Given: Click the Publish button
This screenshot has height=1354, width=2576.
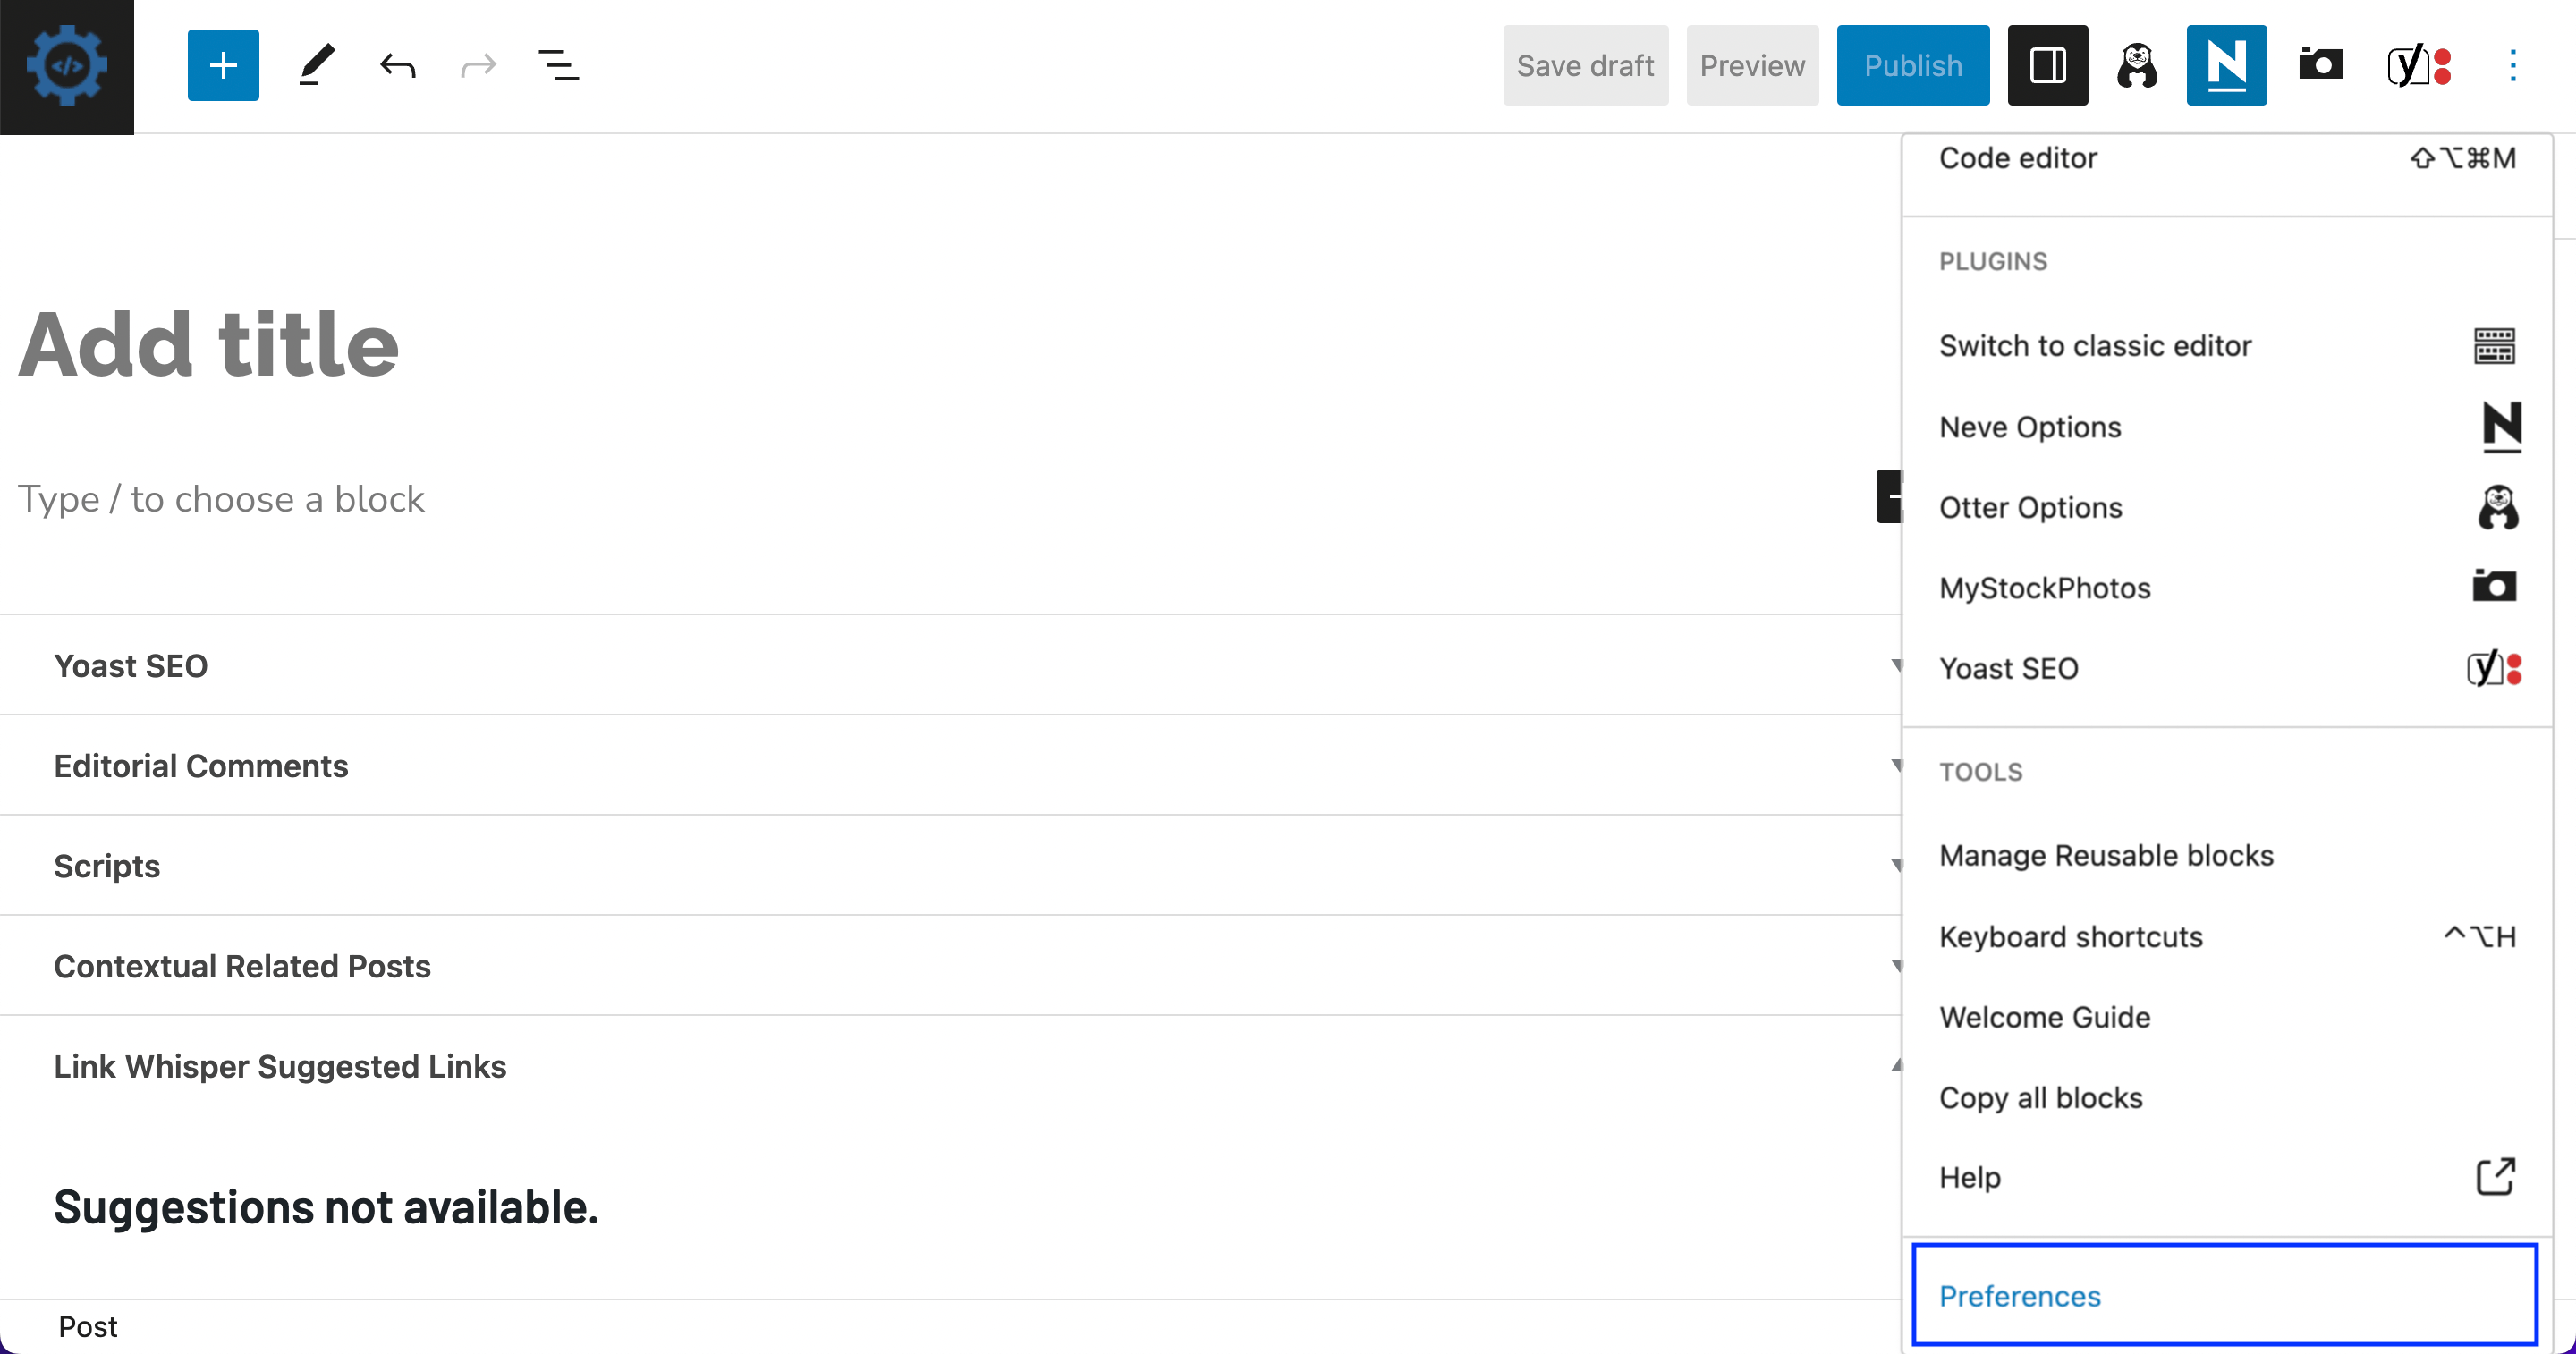Looking at the screenshot, I should [1912, 64].
